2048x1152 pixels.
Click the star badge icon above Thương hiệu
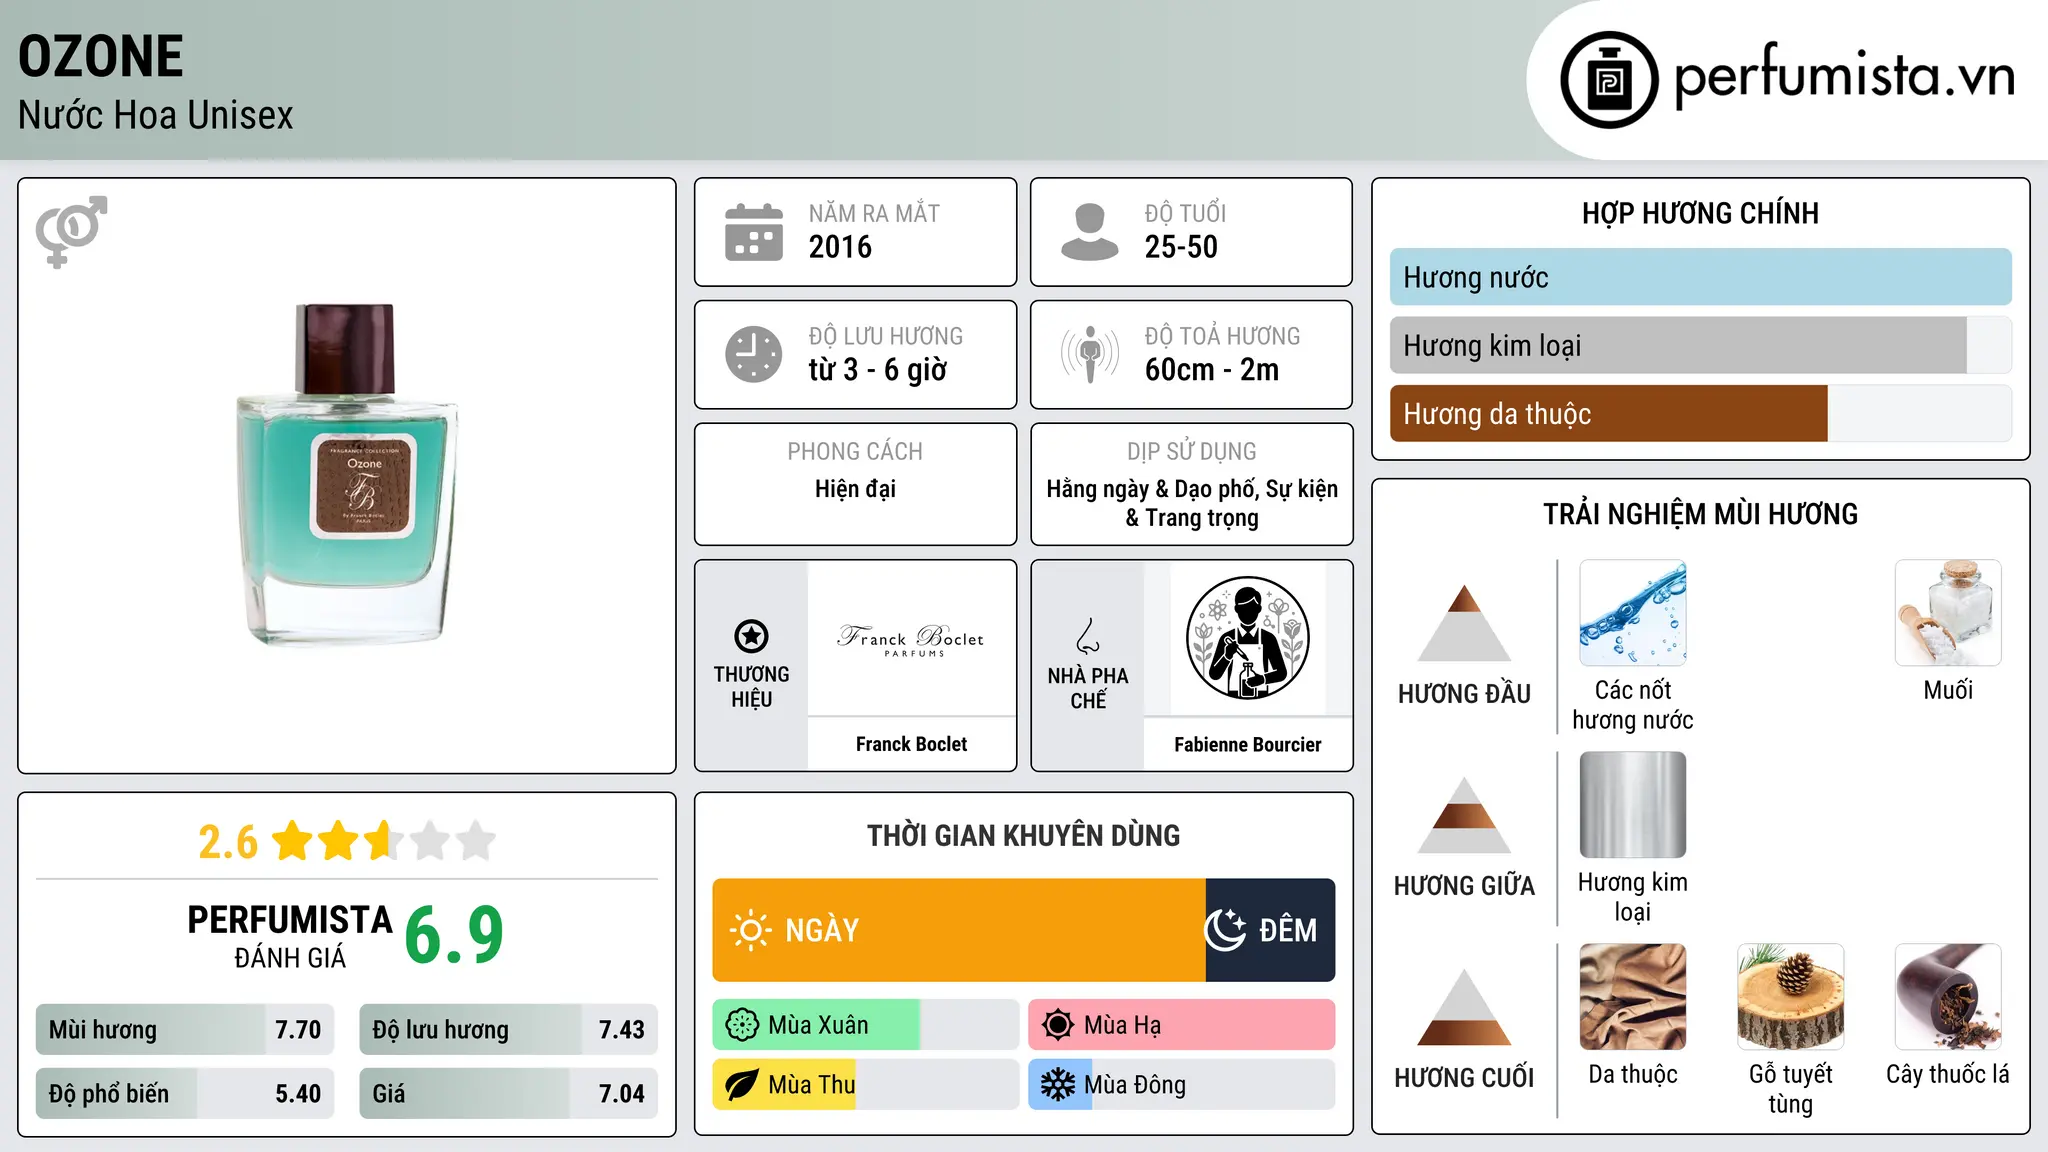751,636
